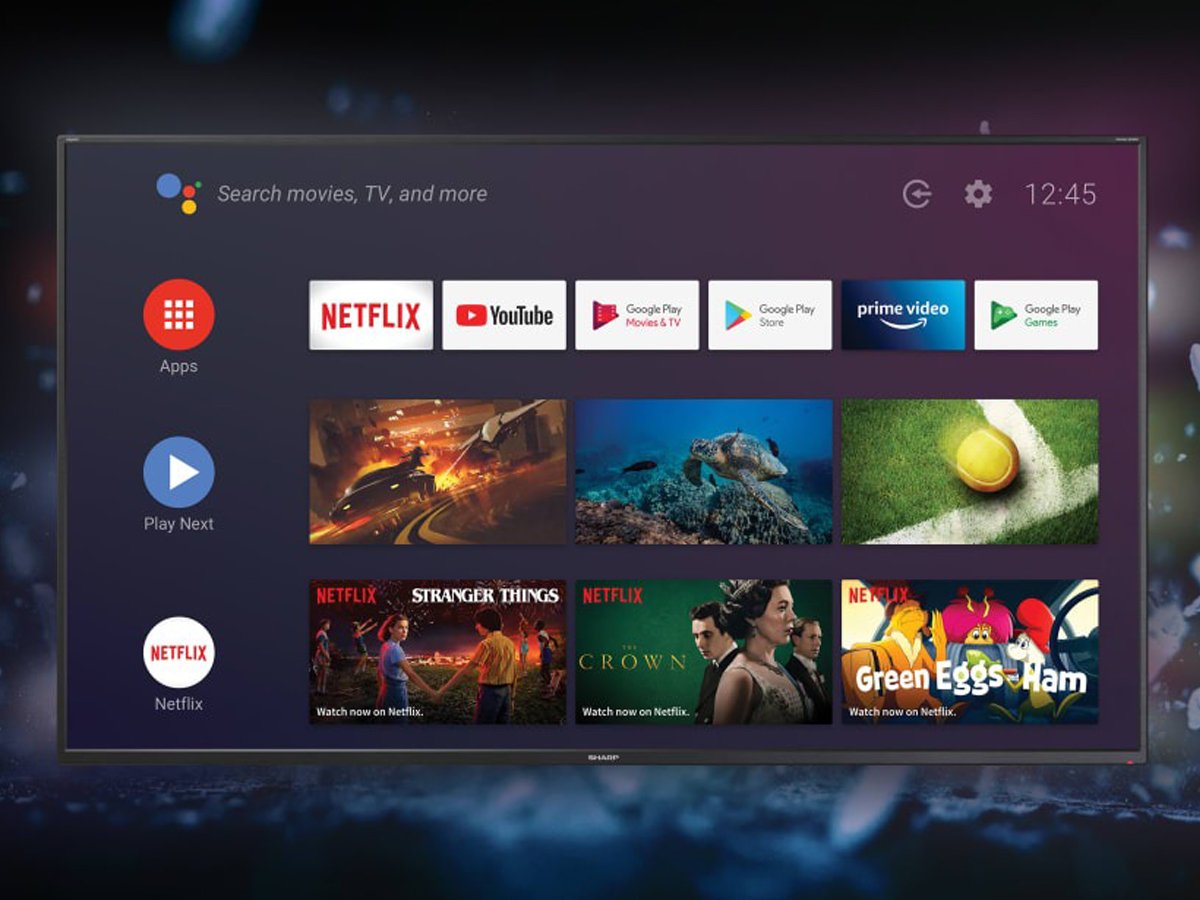Click 'Watch now on Netflix.' on The Crown
This screenshot has height=900, width=1200.
(x=636, y=712)
